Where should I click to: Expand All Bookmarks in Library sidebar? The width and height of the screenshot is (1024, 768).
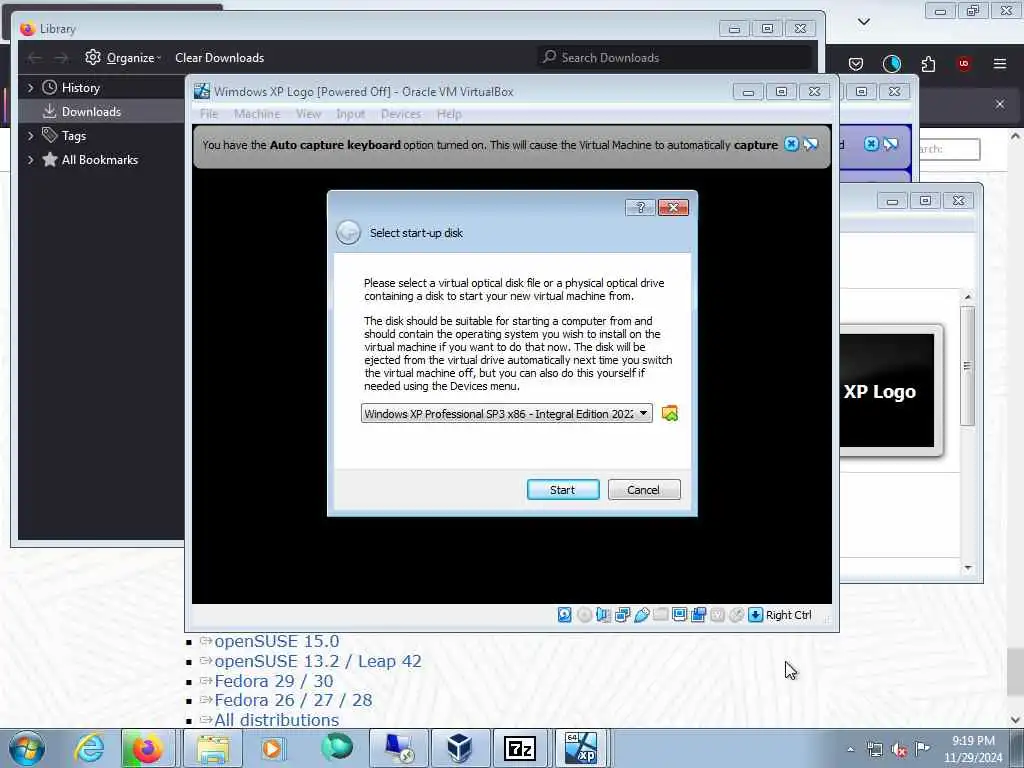tap(30, 160)
